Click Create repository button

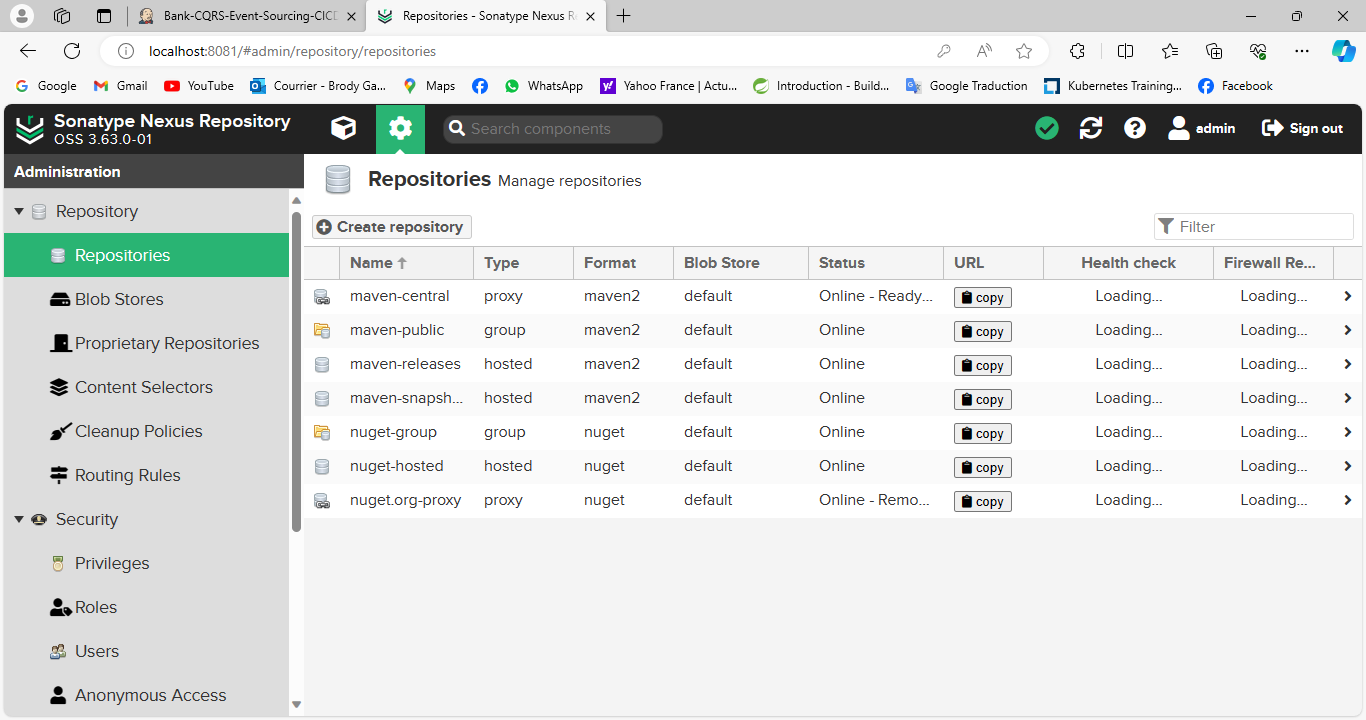pyautogui.click(x=391, y=227)
